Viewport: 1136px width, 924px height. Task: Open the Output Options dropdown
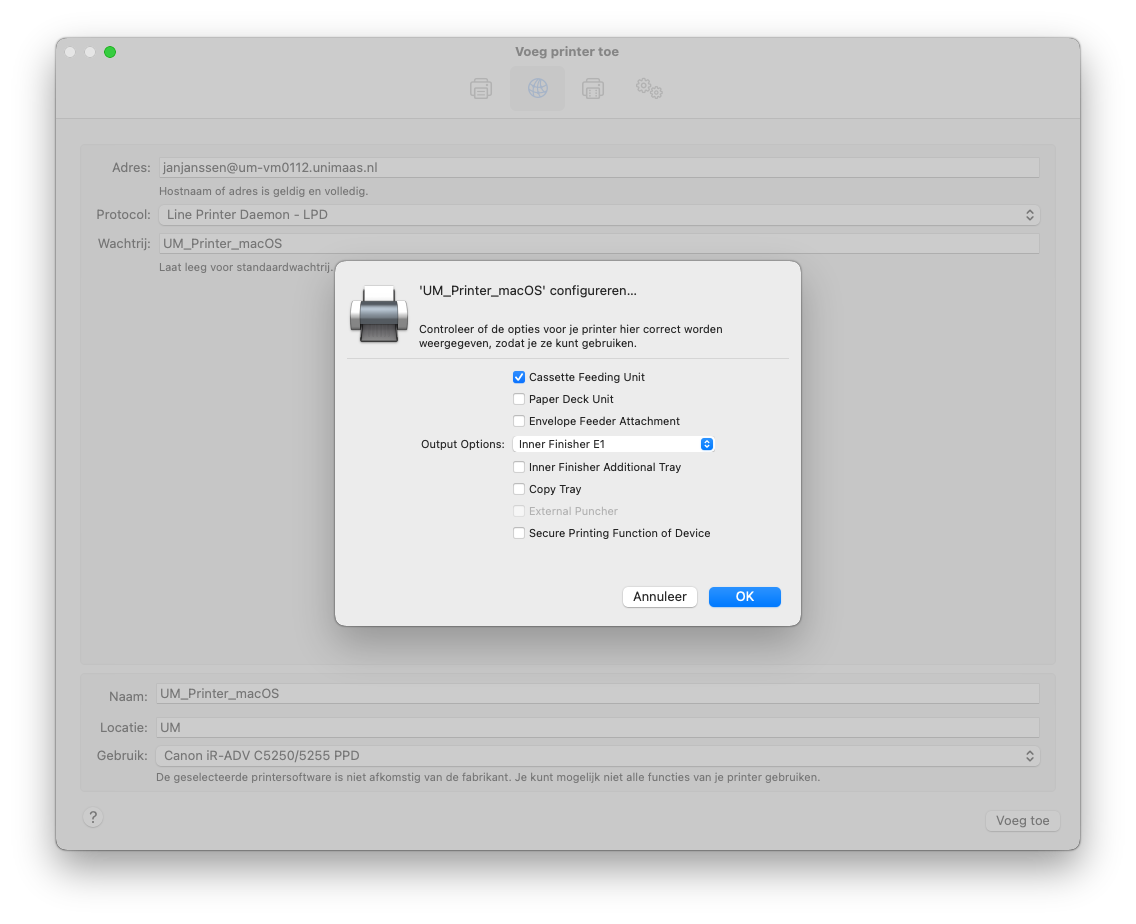tap(613, 444)
